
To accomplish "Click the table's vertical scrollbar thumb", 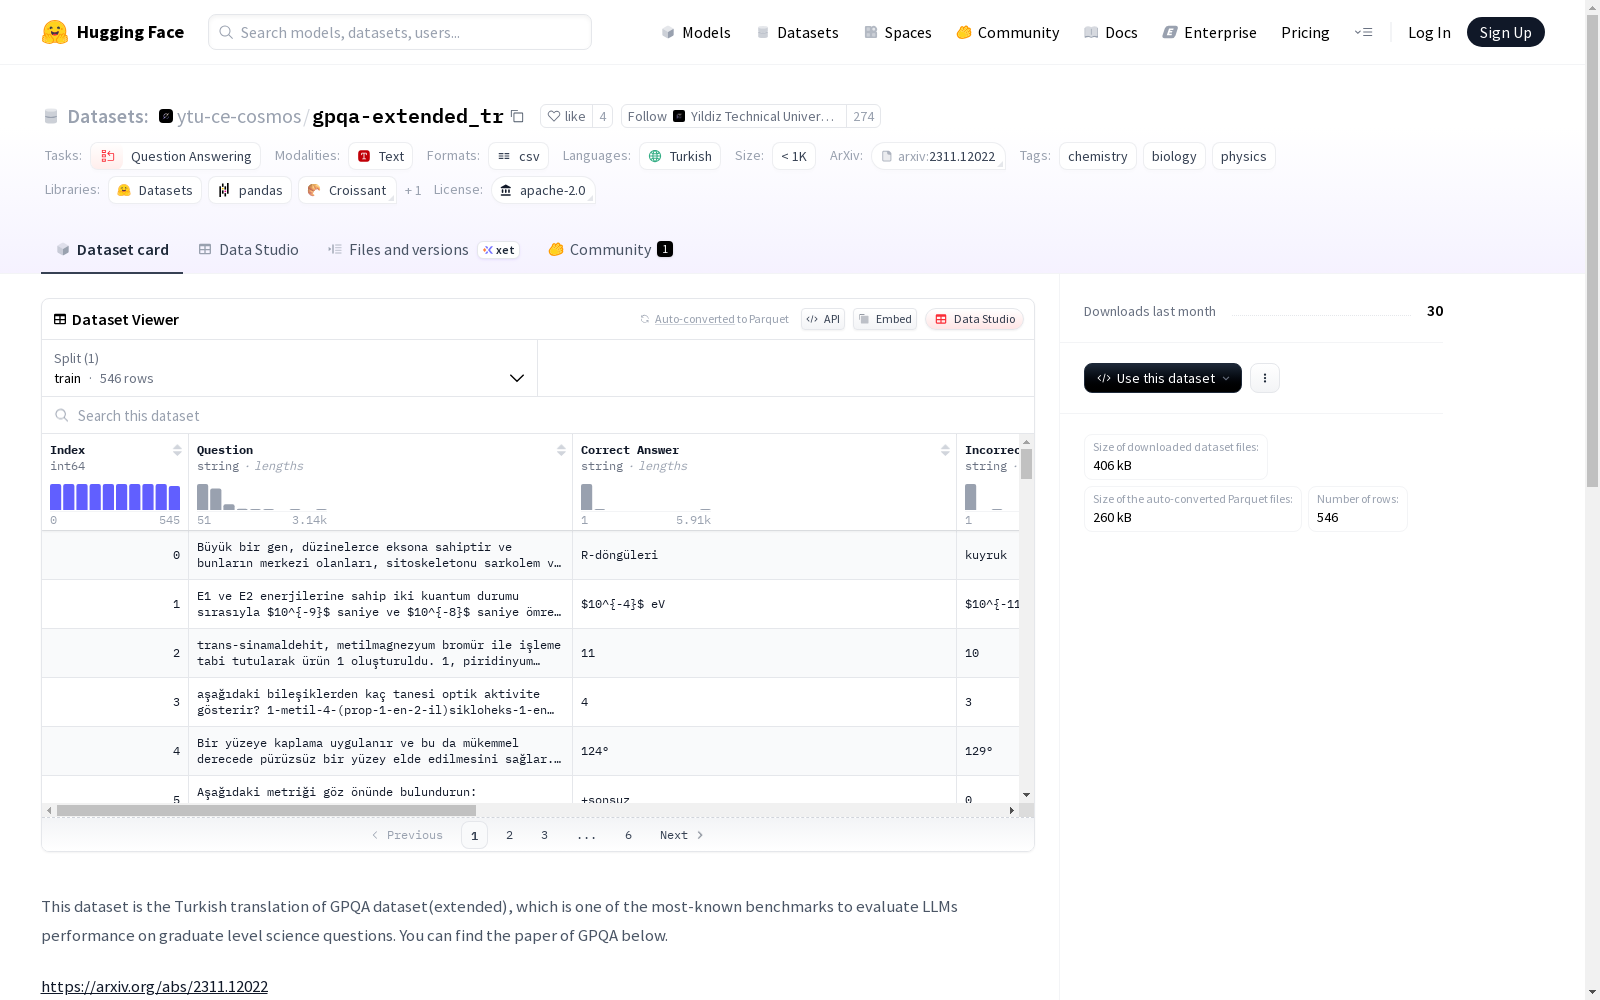I will click(x=1026, y=464).
